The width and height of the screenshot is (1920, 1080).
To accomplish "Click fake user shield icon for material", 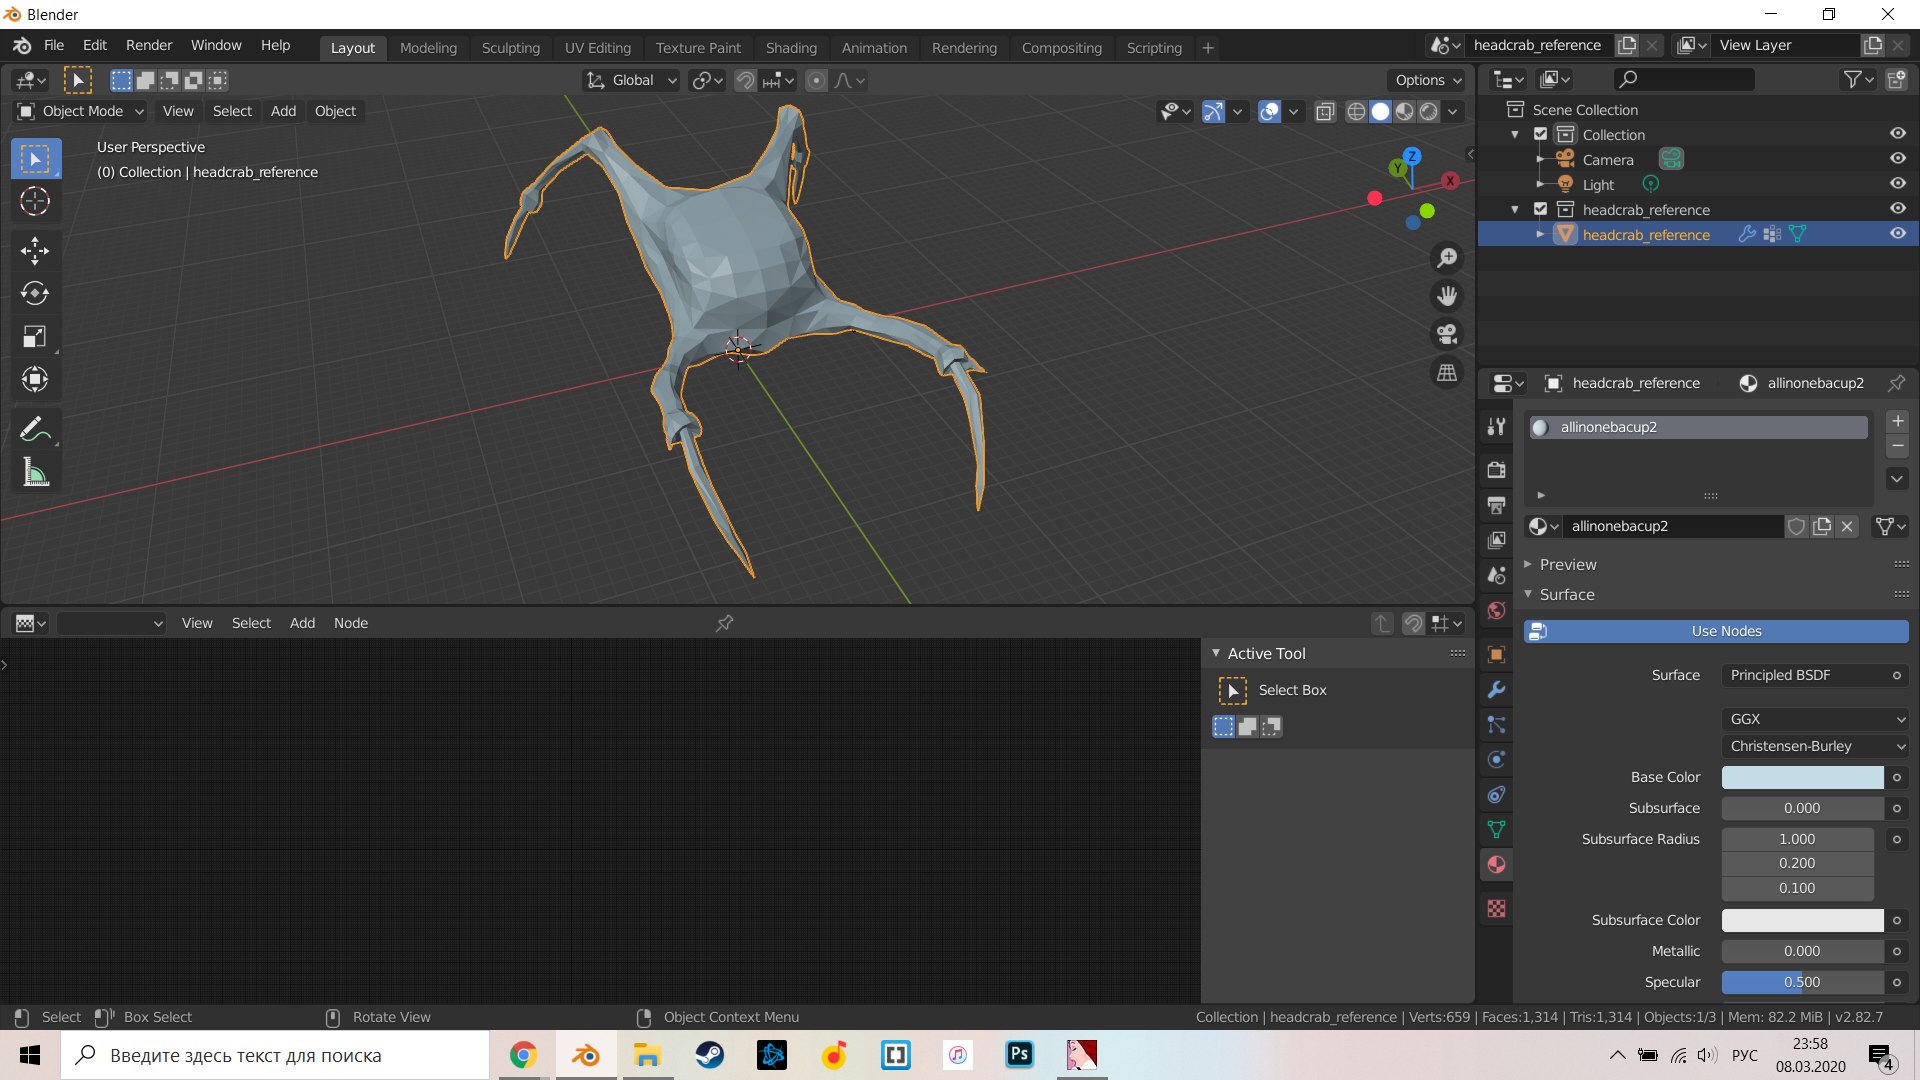I will tap(1796, 526).
